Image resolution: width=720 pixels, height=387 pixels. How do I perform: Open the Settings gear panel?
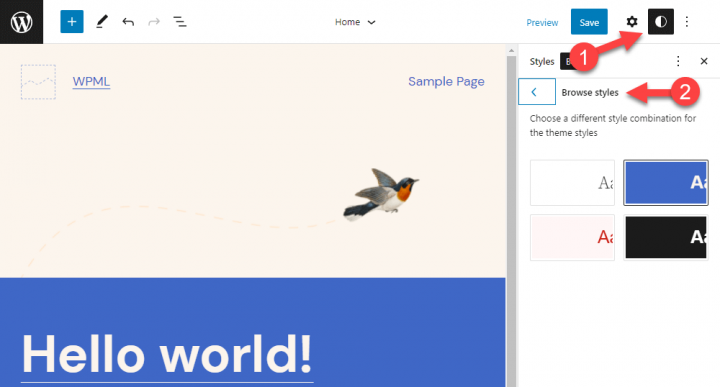point(632,22)
